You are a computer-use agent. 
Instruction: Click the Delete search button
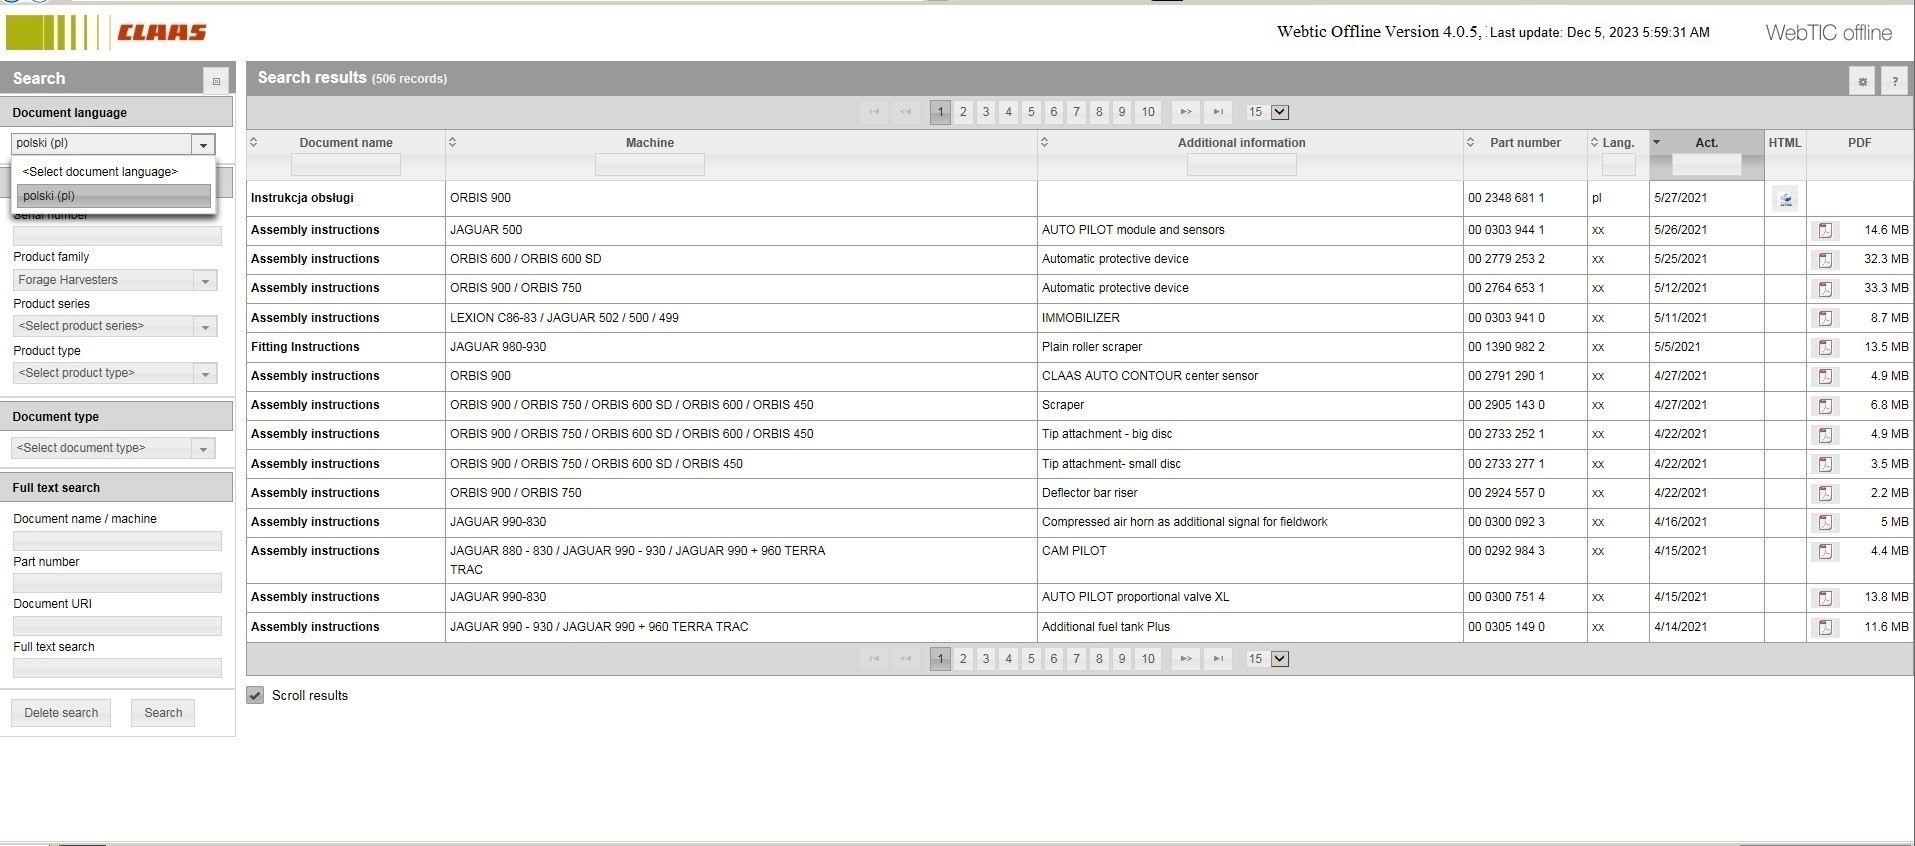tap(61, 713)
